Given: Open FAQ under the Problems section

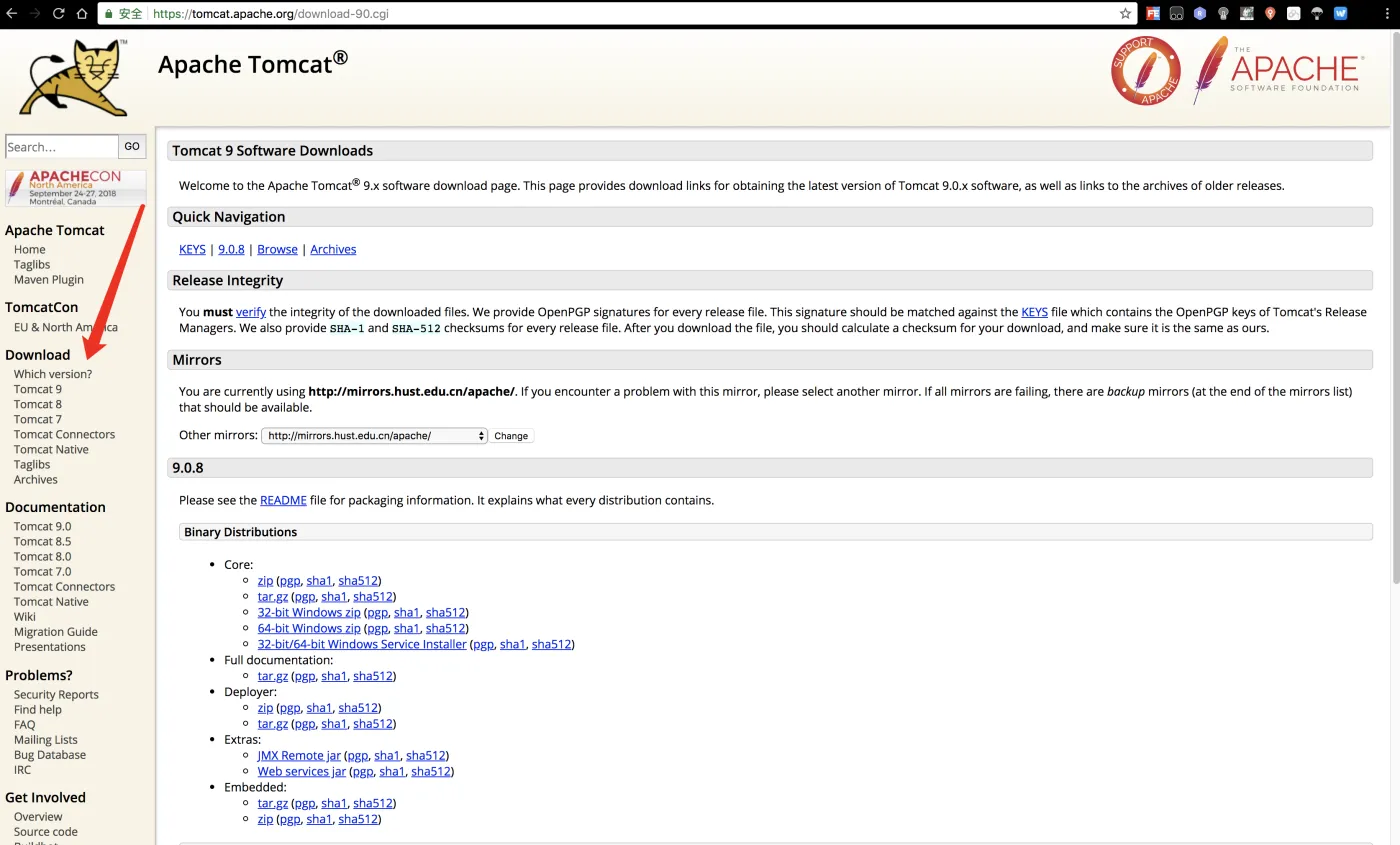Looking at the screenshot, I should (x=23, y=724).
